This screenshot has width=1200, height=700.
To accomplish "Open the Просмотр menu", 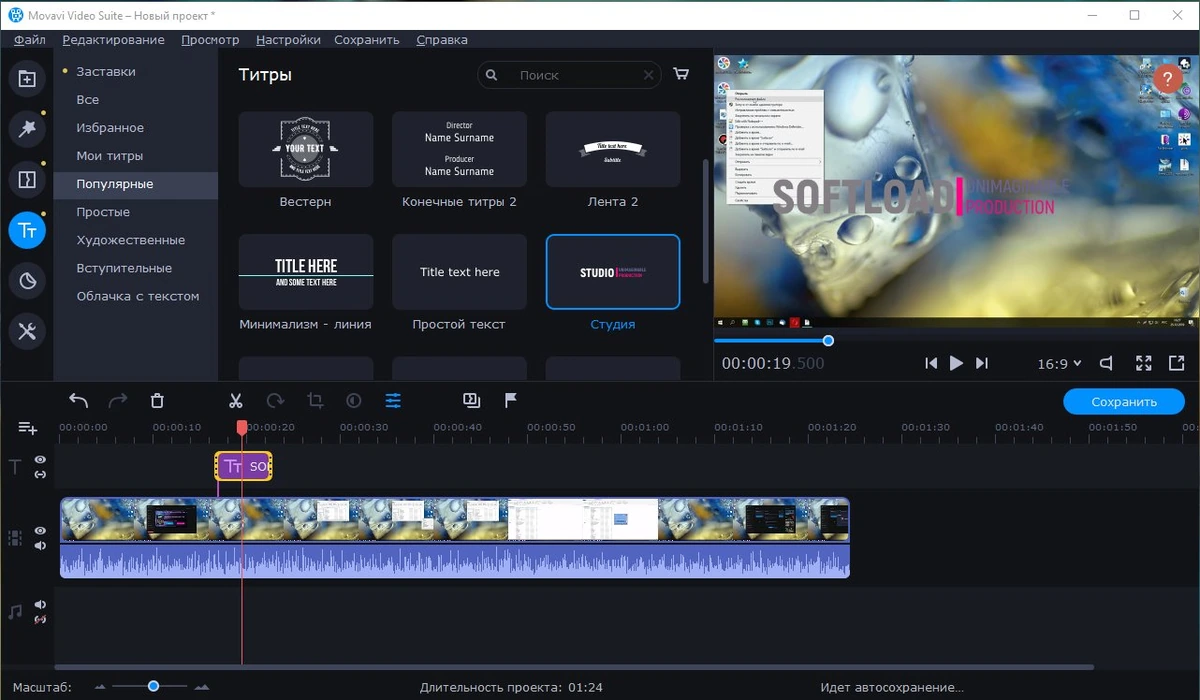I will pyautogui.click(x=210, y=40).
